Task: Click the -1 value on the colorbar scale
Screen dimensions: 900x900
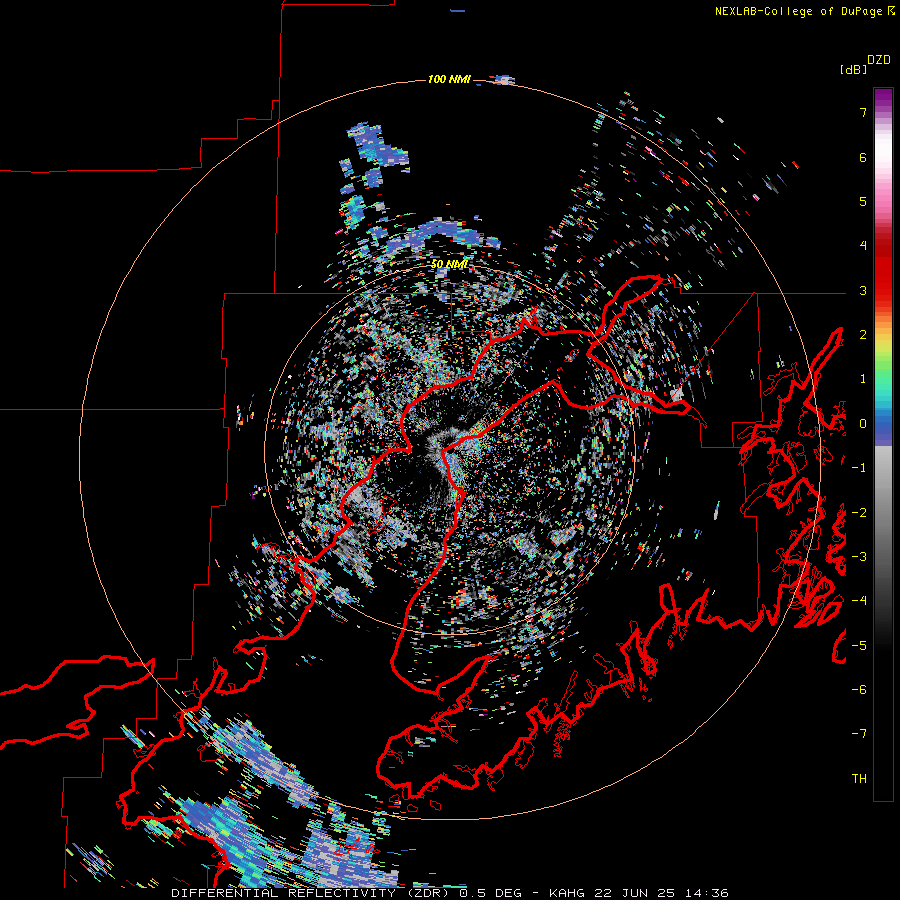Action: (859, 468)
